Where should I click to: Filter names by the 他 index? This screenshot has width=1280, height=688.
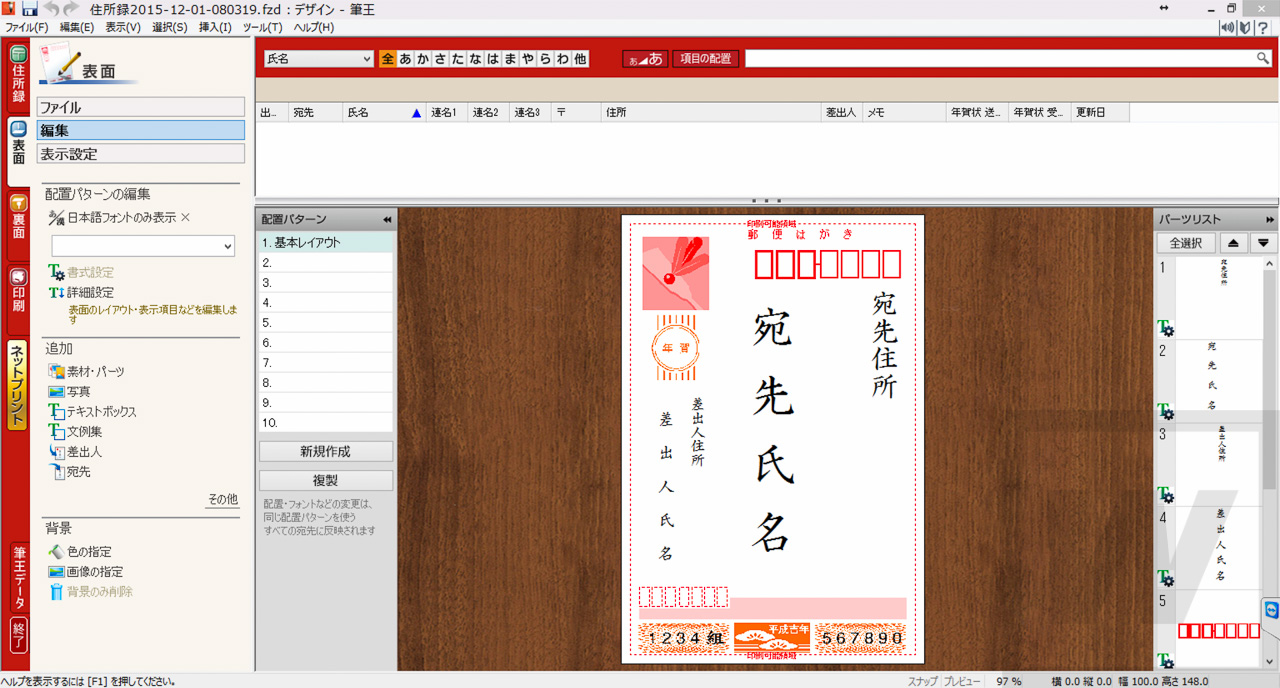[580, 59]
